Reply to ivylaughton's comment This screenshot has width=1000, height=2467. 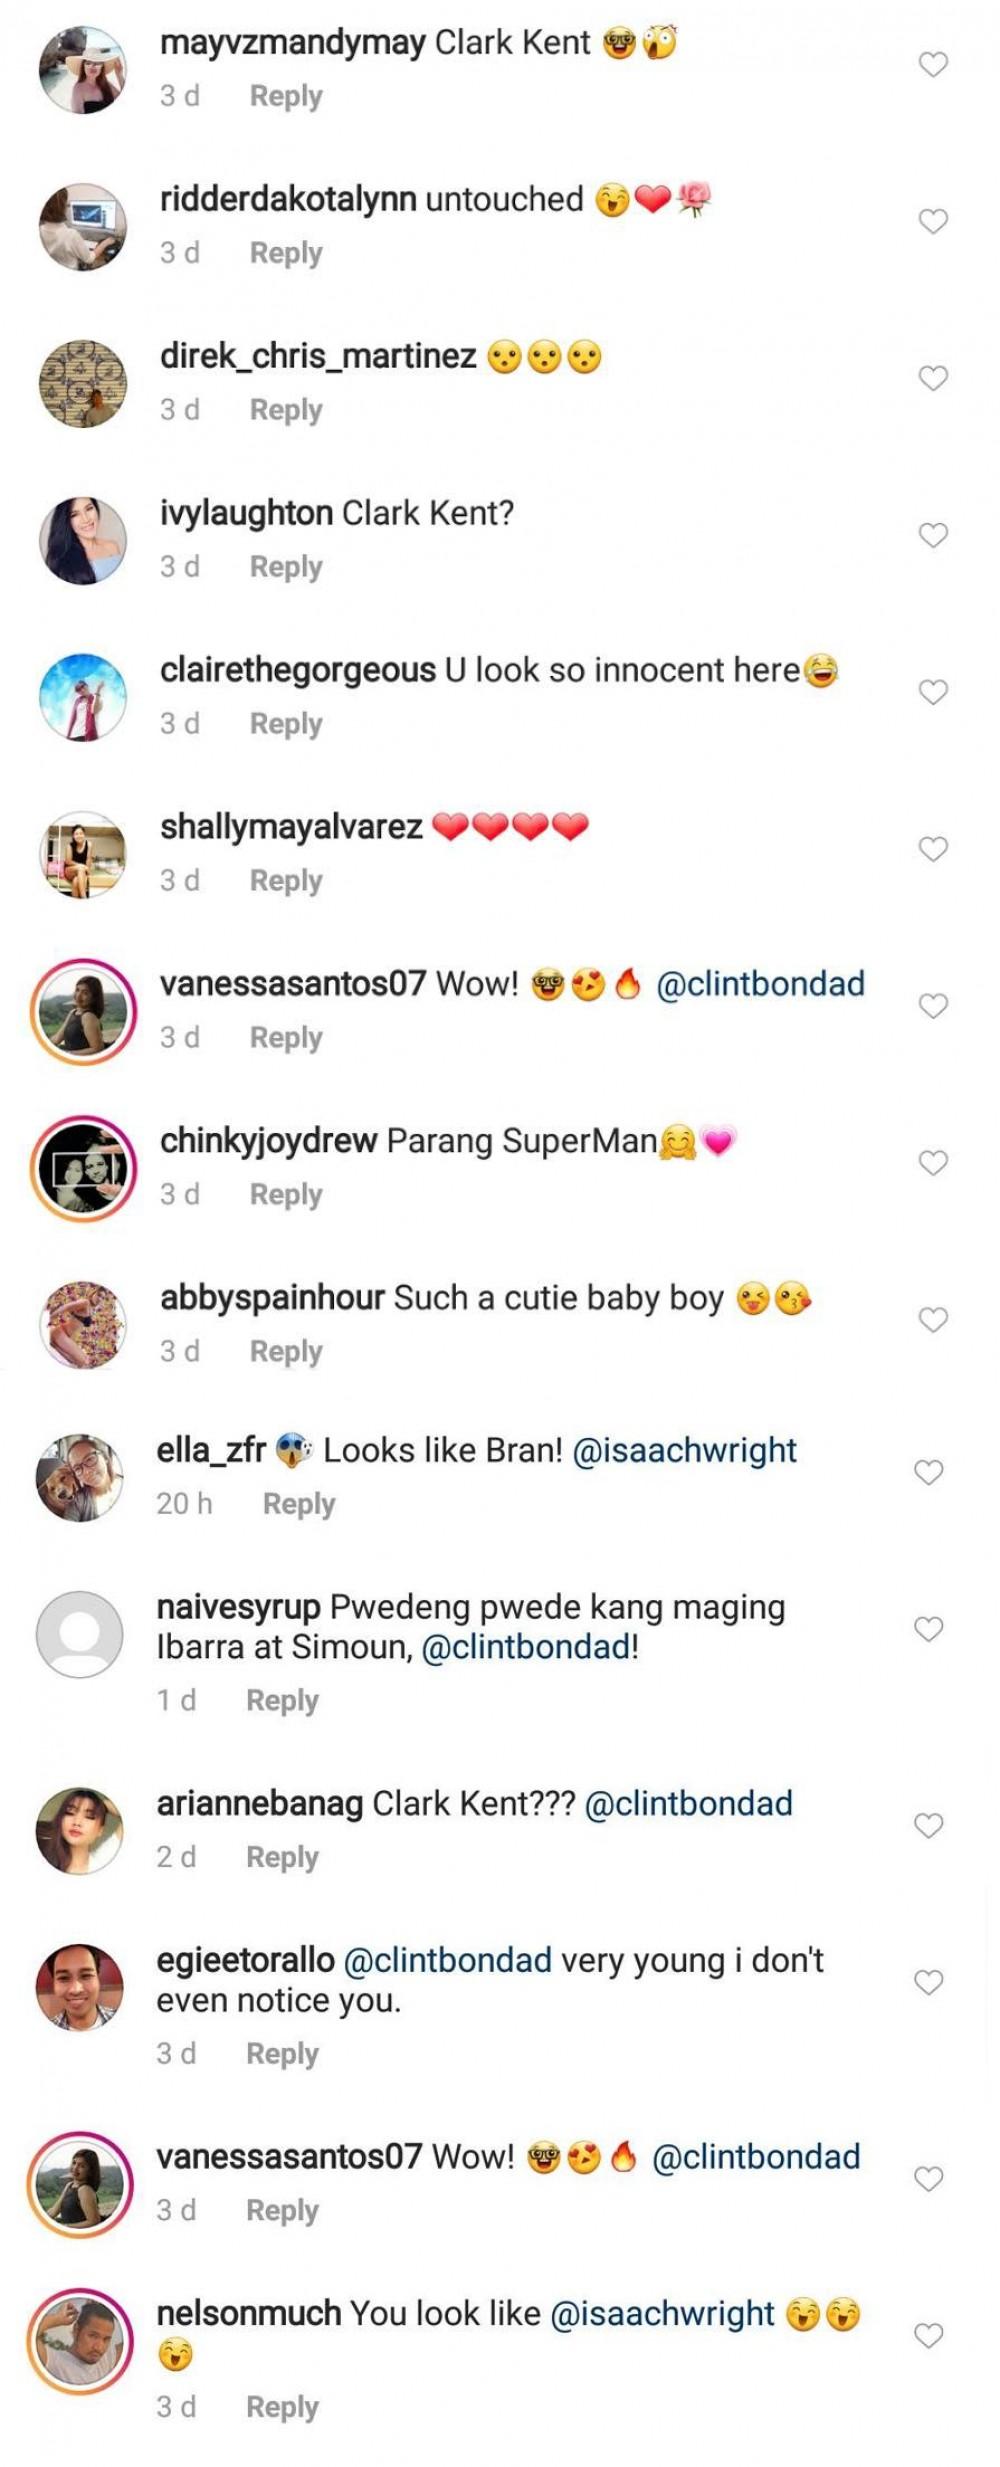coord(286,567)
